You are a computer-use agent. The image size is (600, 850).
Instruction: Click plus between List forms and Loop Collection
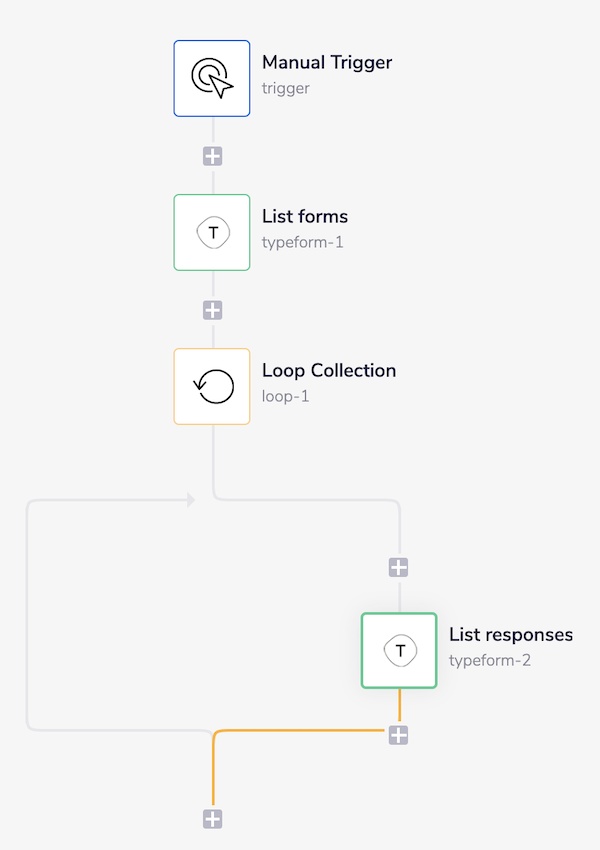tap(212, 310)
